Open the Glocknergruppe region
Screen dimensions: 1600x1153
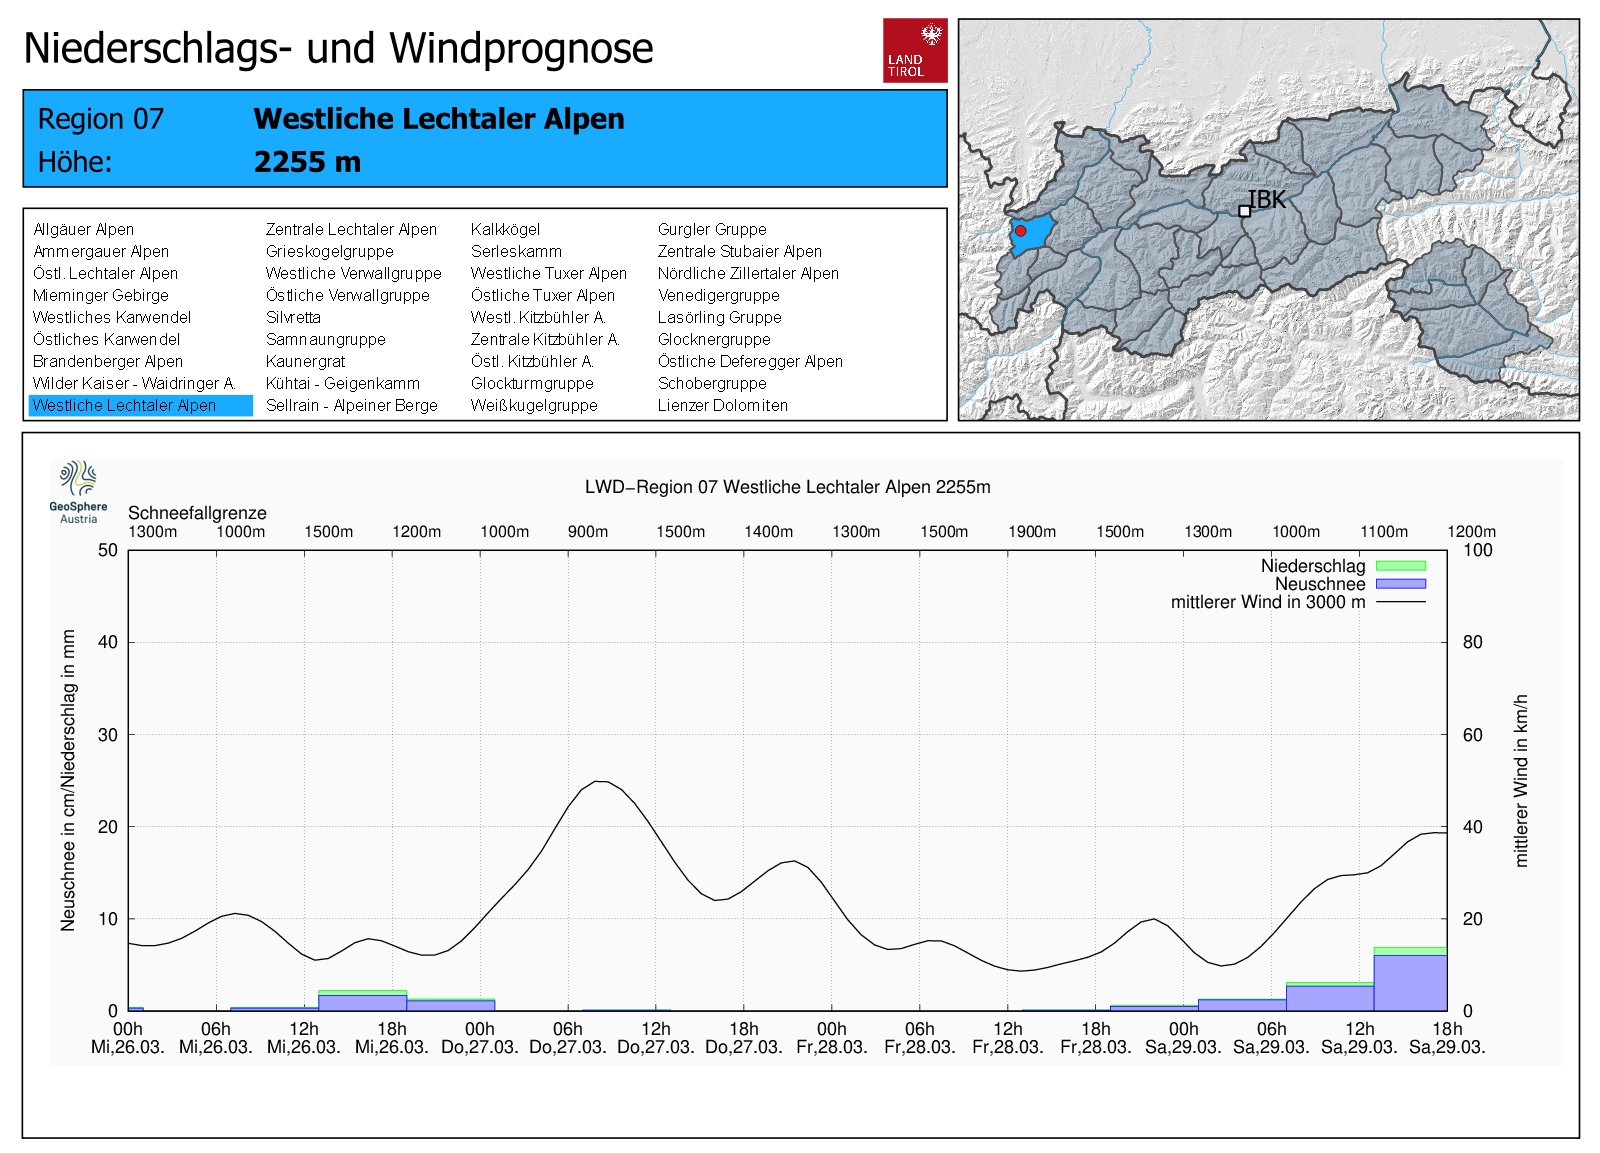714,339
